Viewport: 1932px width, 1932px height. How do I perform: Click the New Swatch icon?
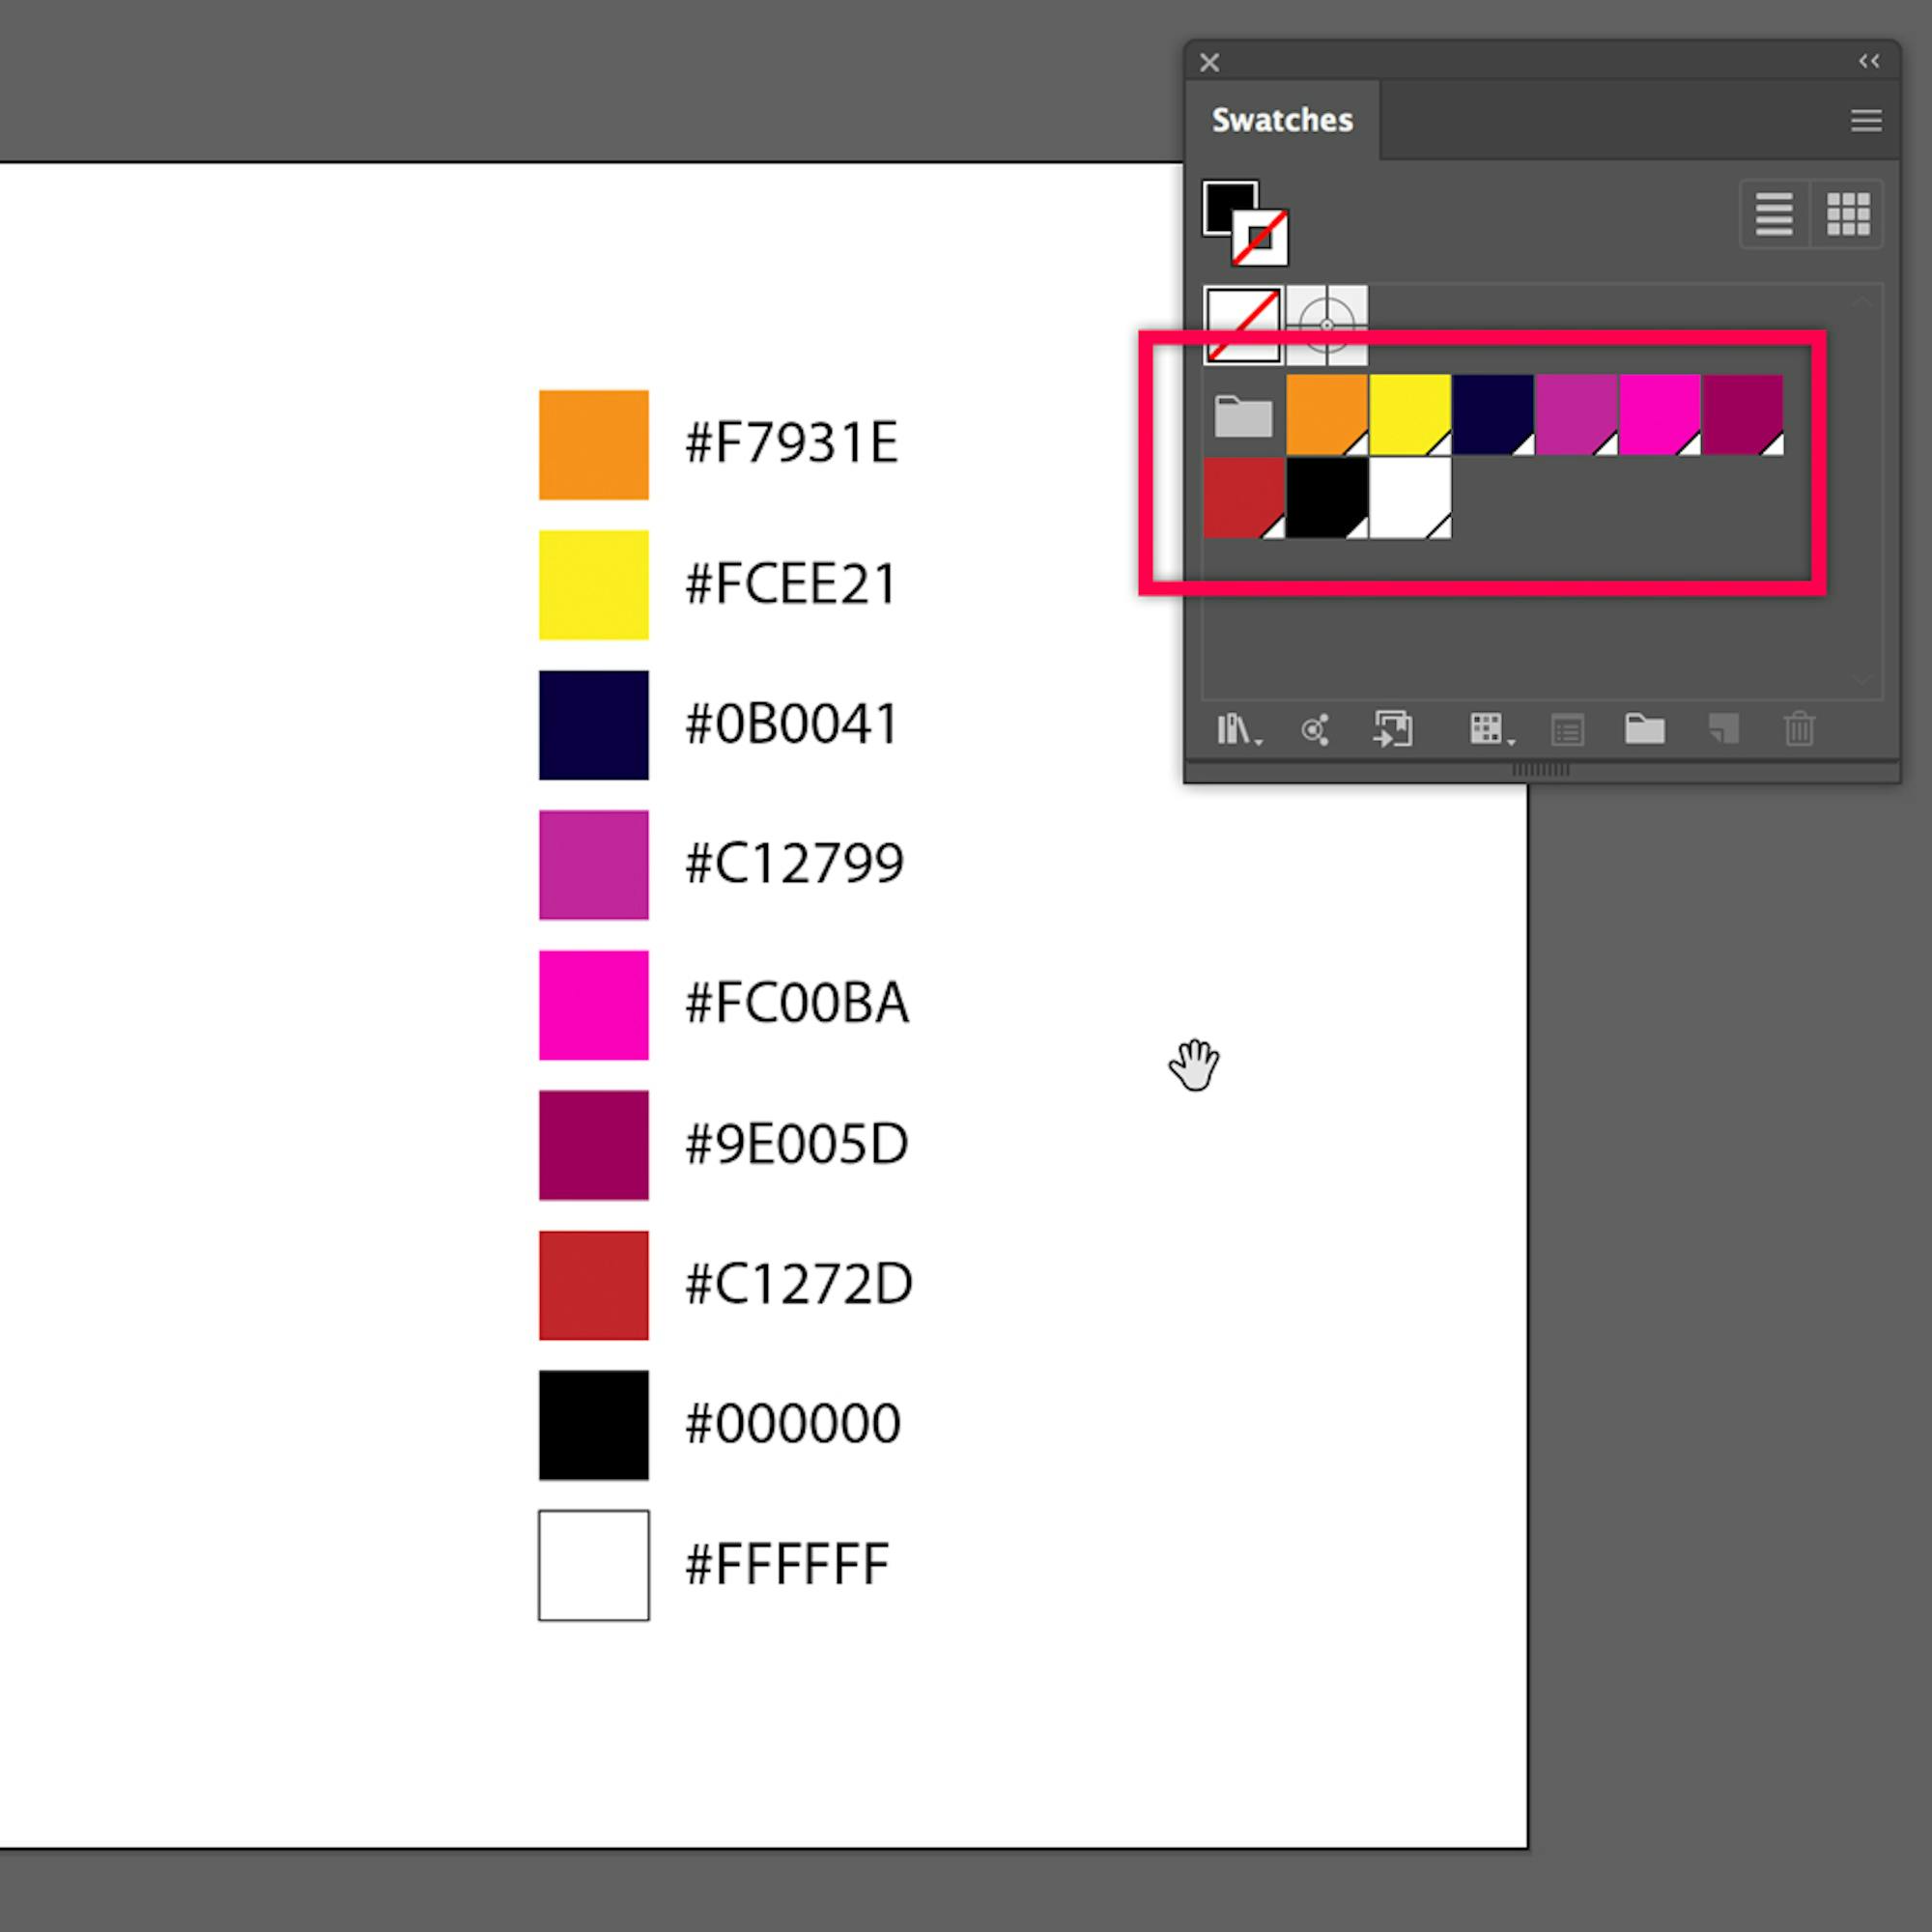(1722, 730)
